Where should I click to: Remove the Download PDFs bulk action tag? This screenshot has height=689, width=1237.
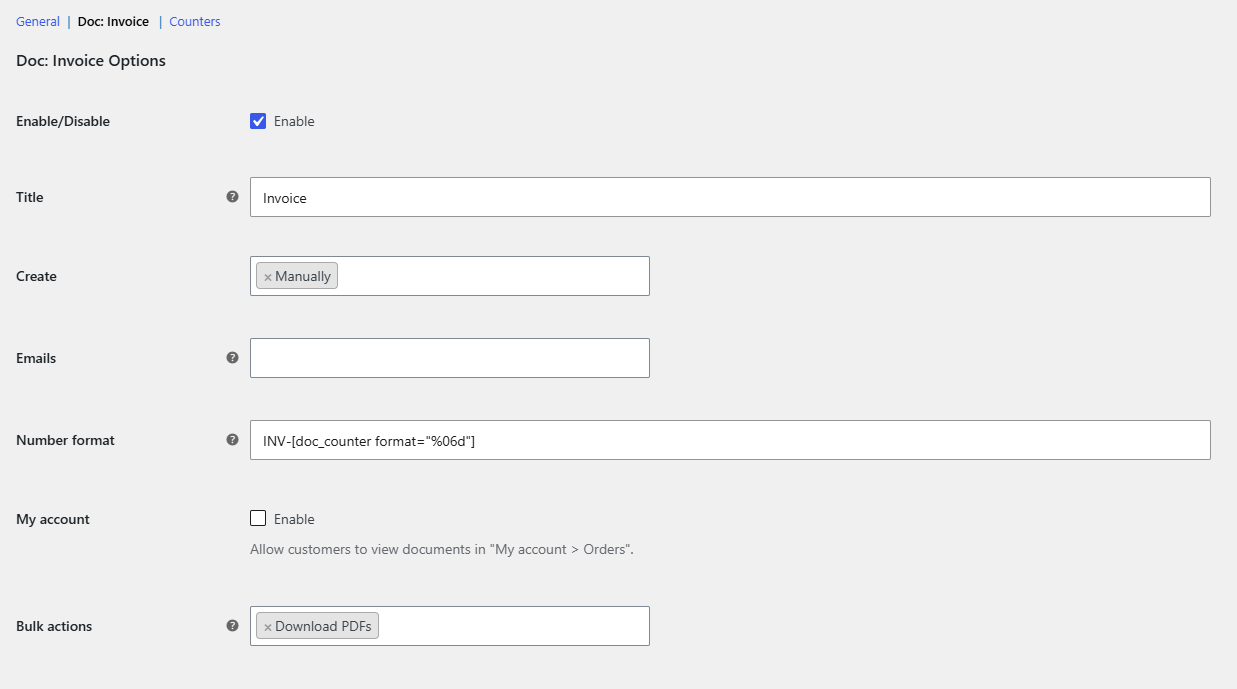[x=268, y=627]
